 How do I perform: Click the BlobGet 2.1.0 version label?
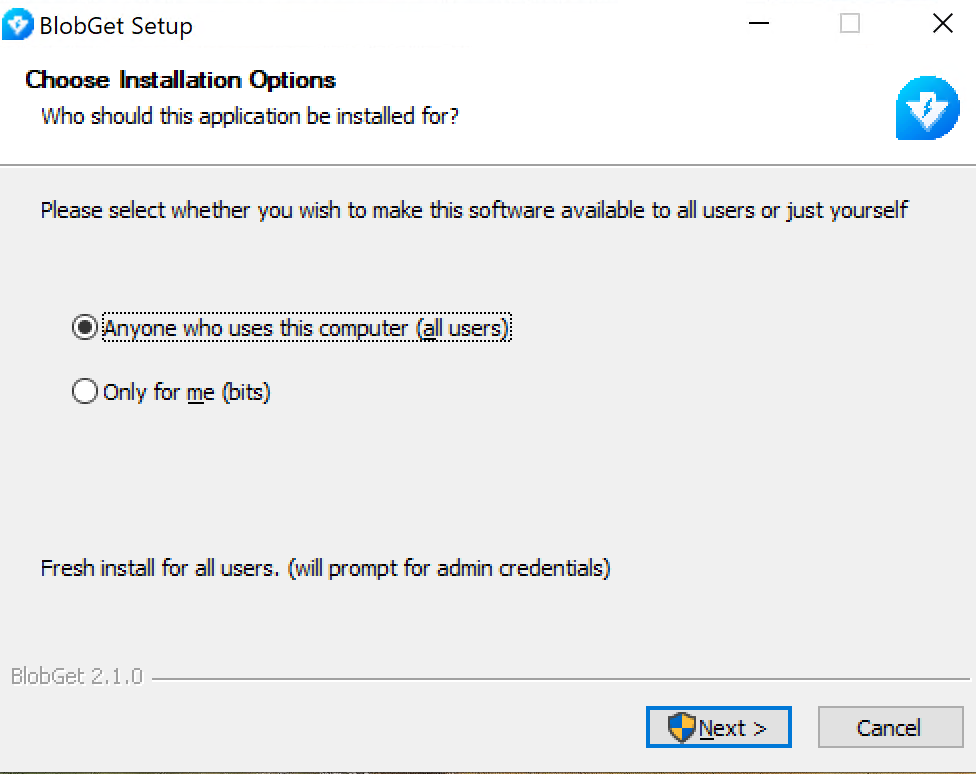(x=75, y=676)
